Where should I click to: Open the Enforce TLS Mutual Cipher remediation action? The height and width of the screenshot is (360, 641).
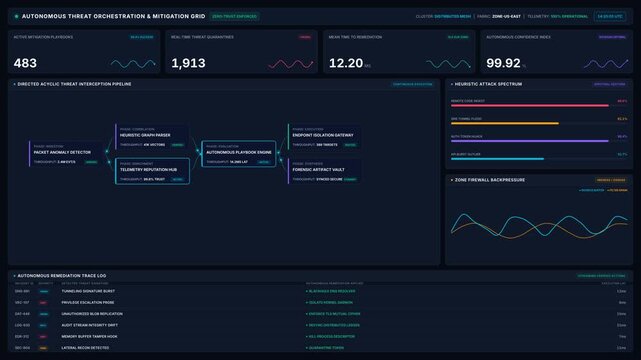click(333, 314)
